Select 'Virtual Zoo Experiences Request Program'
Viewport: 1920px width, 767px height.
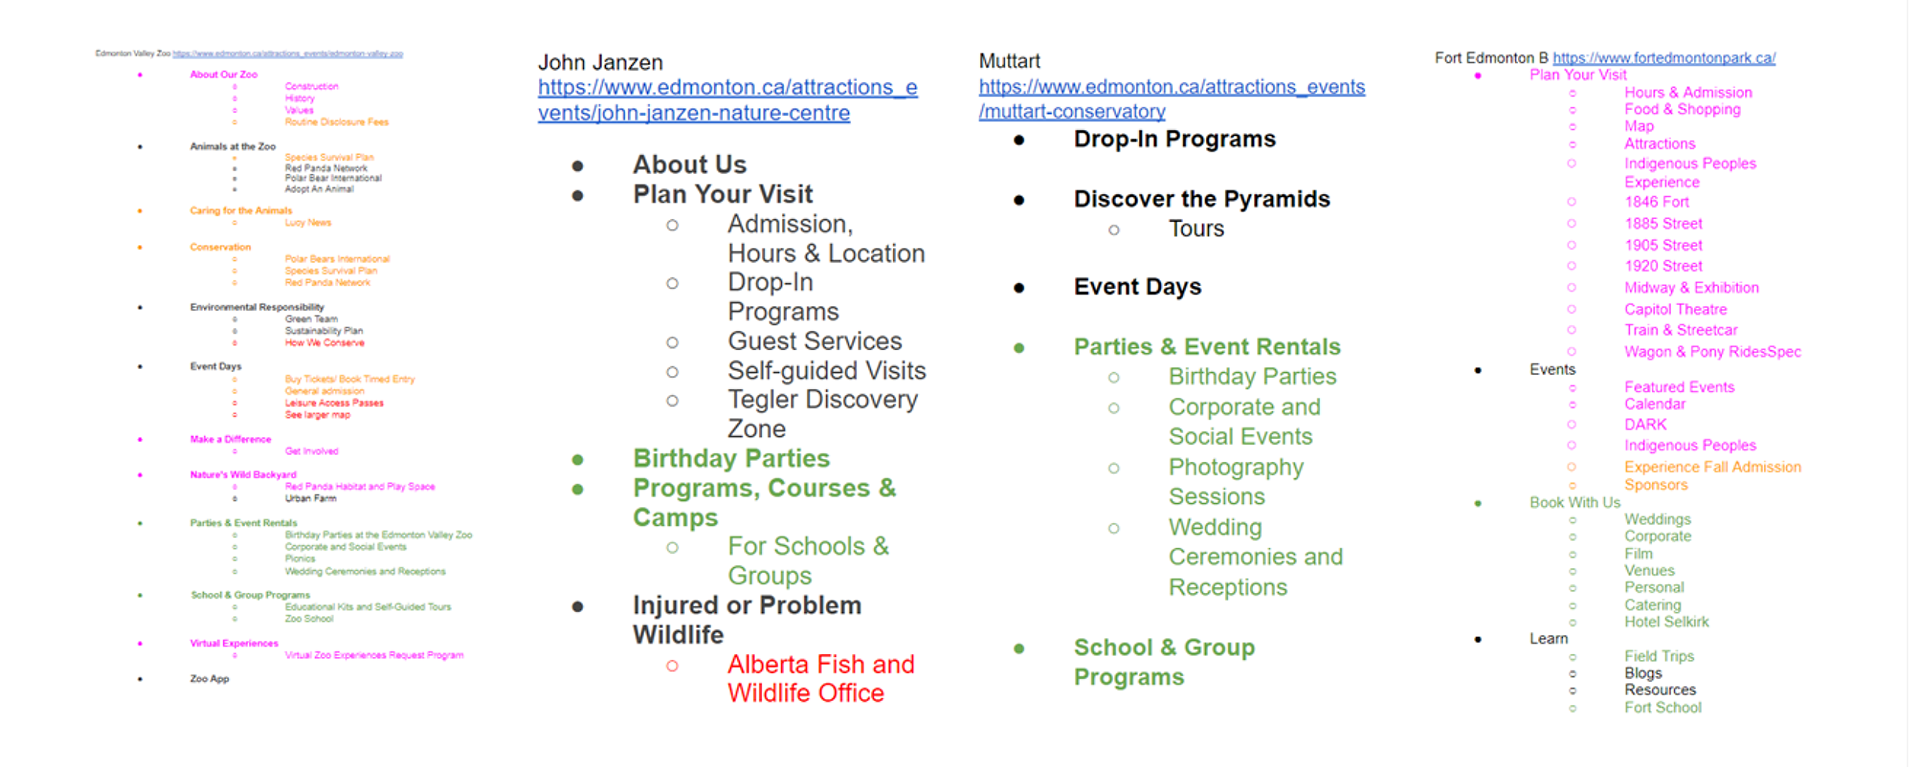tap(374, 656)
